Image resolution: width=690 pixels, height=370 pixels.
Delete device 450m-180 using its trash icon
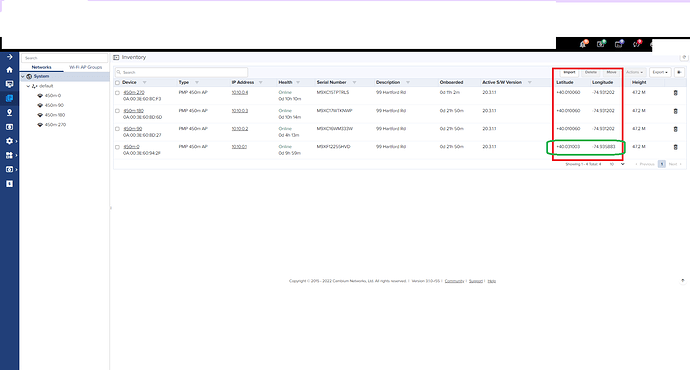pos(675,111)
